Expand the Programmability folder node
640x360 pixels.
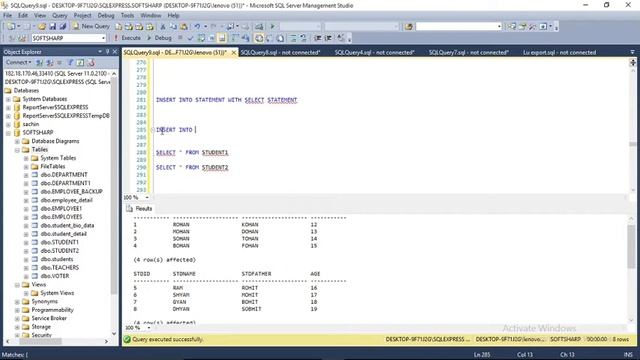17,310
